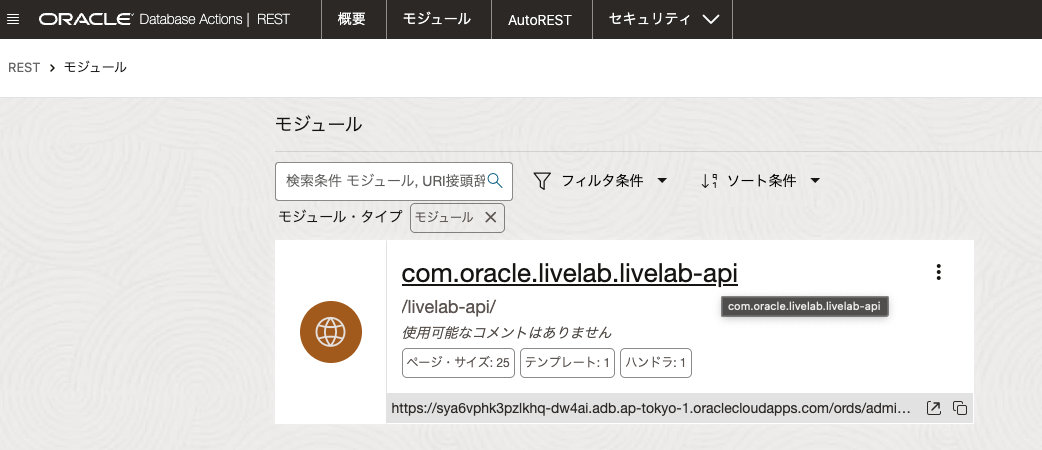Go to REST in the breadcrumb
The height and width of the screenshot is (450, 1042).
[24, 67]
